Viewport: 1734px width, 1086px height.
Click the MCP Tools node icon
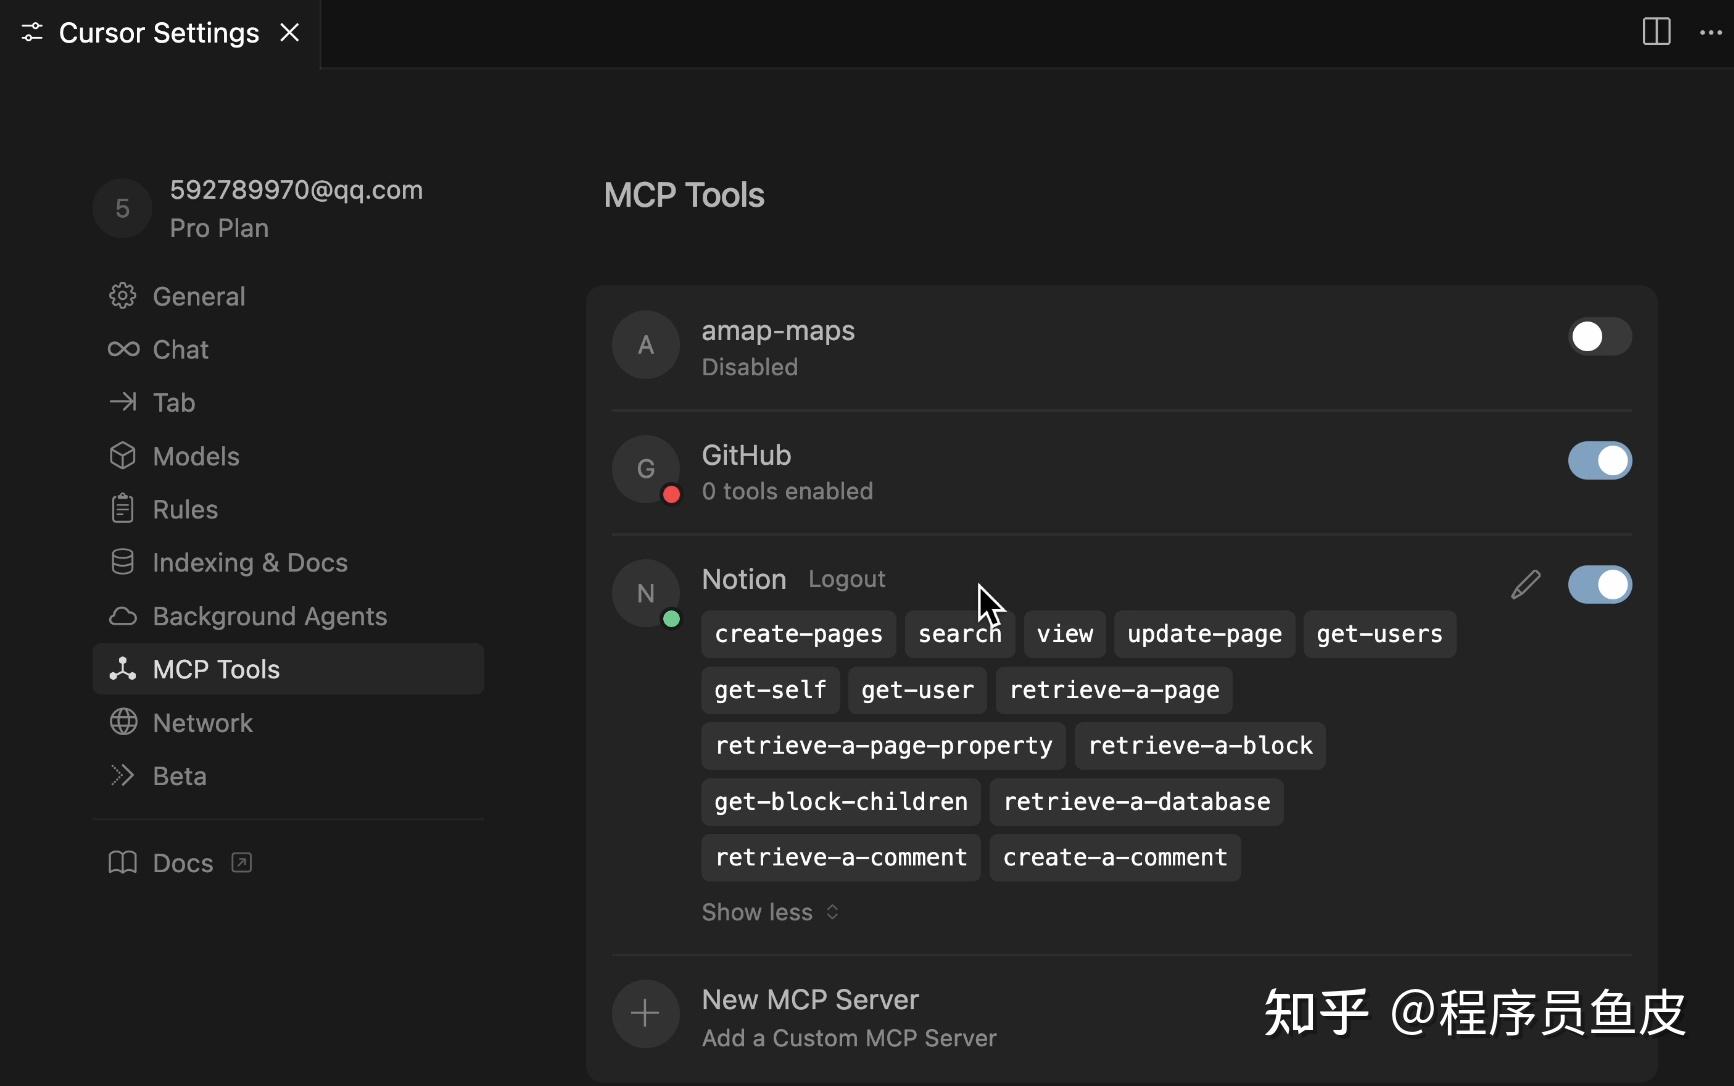[x=123, y=669]
